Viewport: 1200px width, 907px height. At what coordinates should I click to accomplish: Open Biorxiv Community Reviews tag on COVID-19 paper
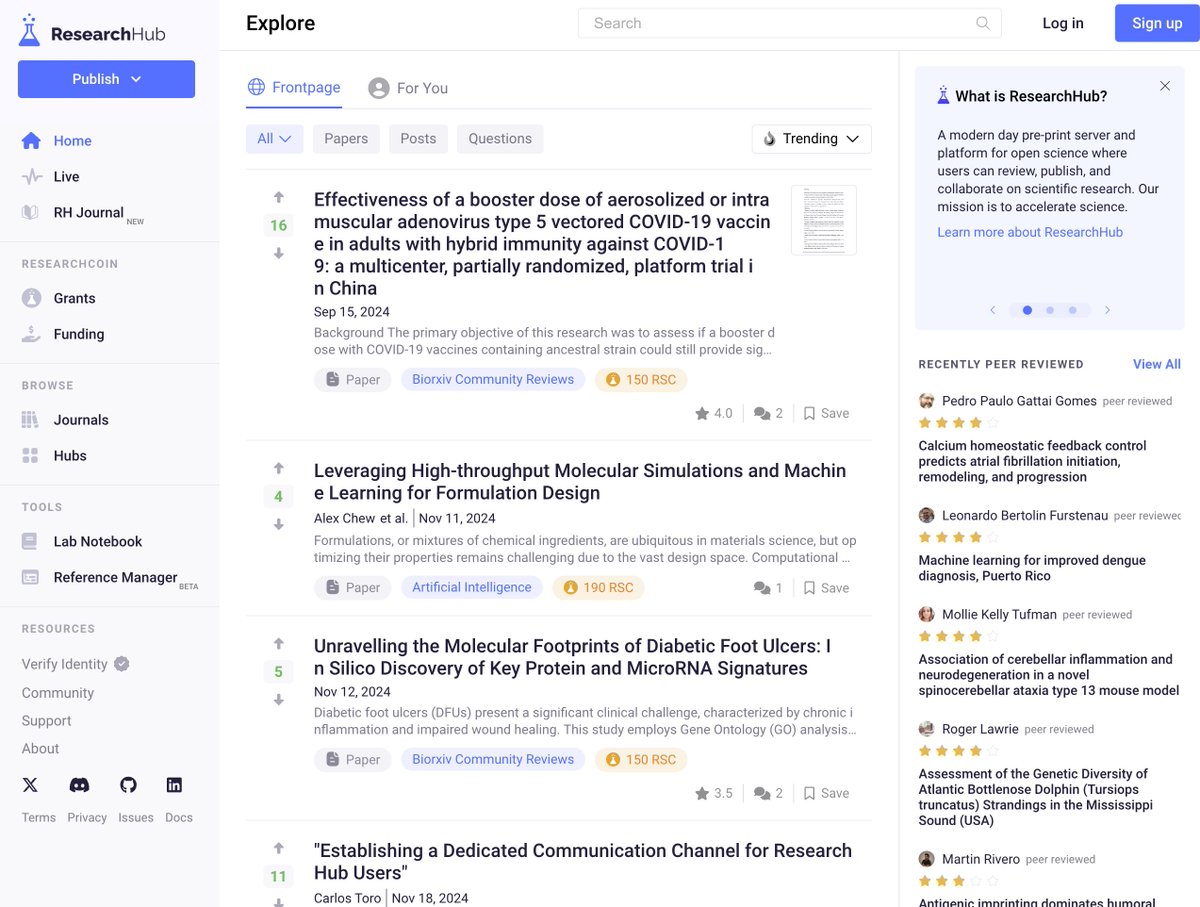pos(493,380)
